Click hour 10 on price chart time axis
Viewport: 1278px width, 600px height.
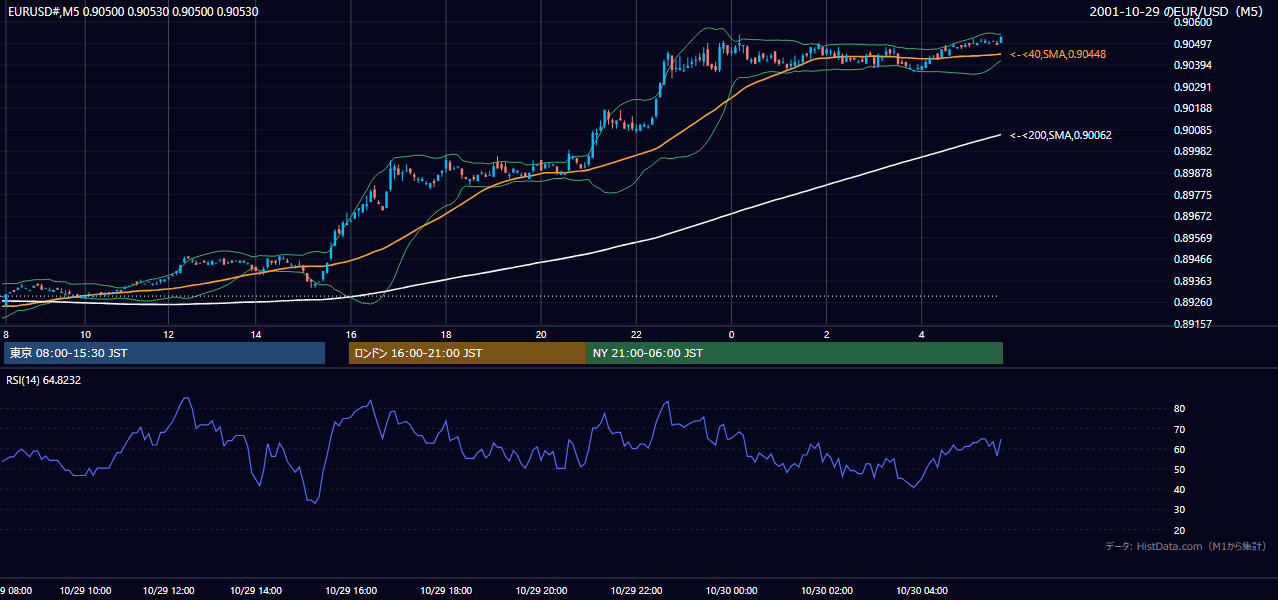(85, 334)
